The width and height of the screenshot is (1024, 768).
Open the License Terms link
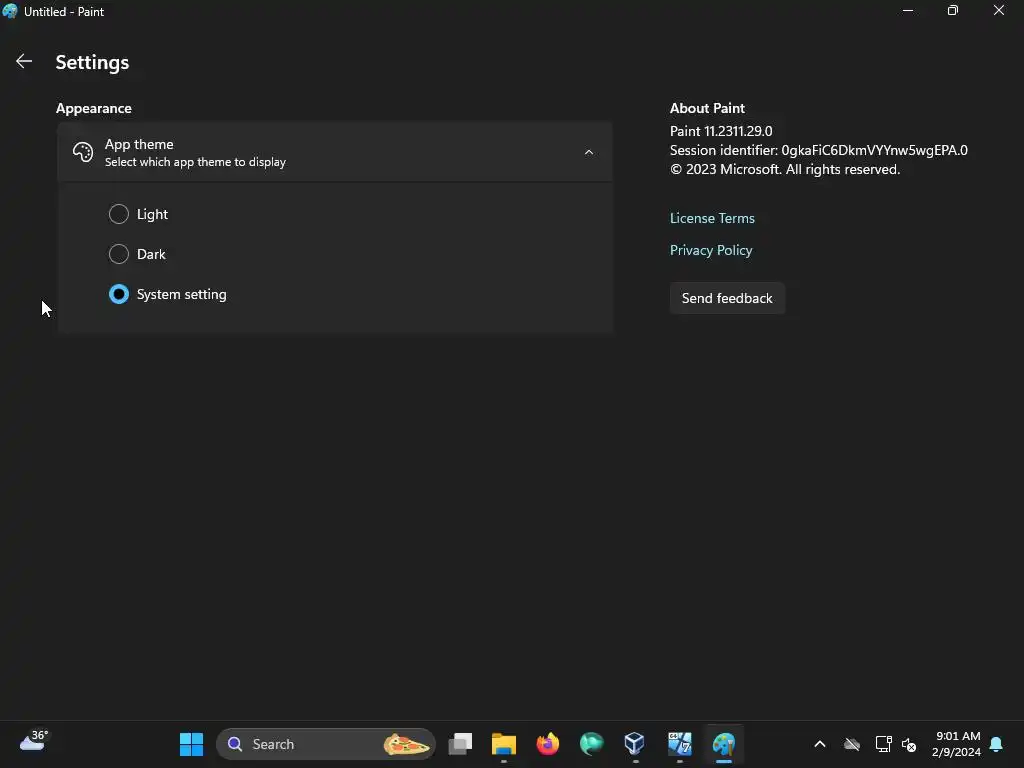pyautogui.click(x=712, y=218)
